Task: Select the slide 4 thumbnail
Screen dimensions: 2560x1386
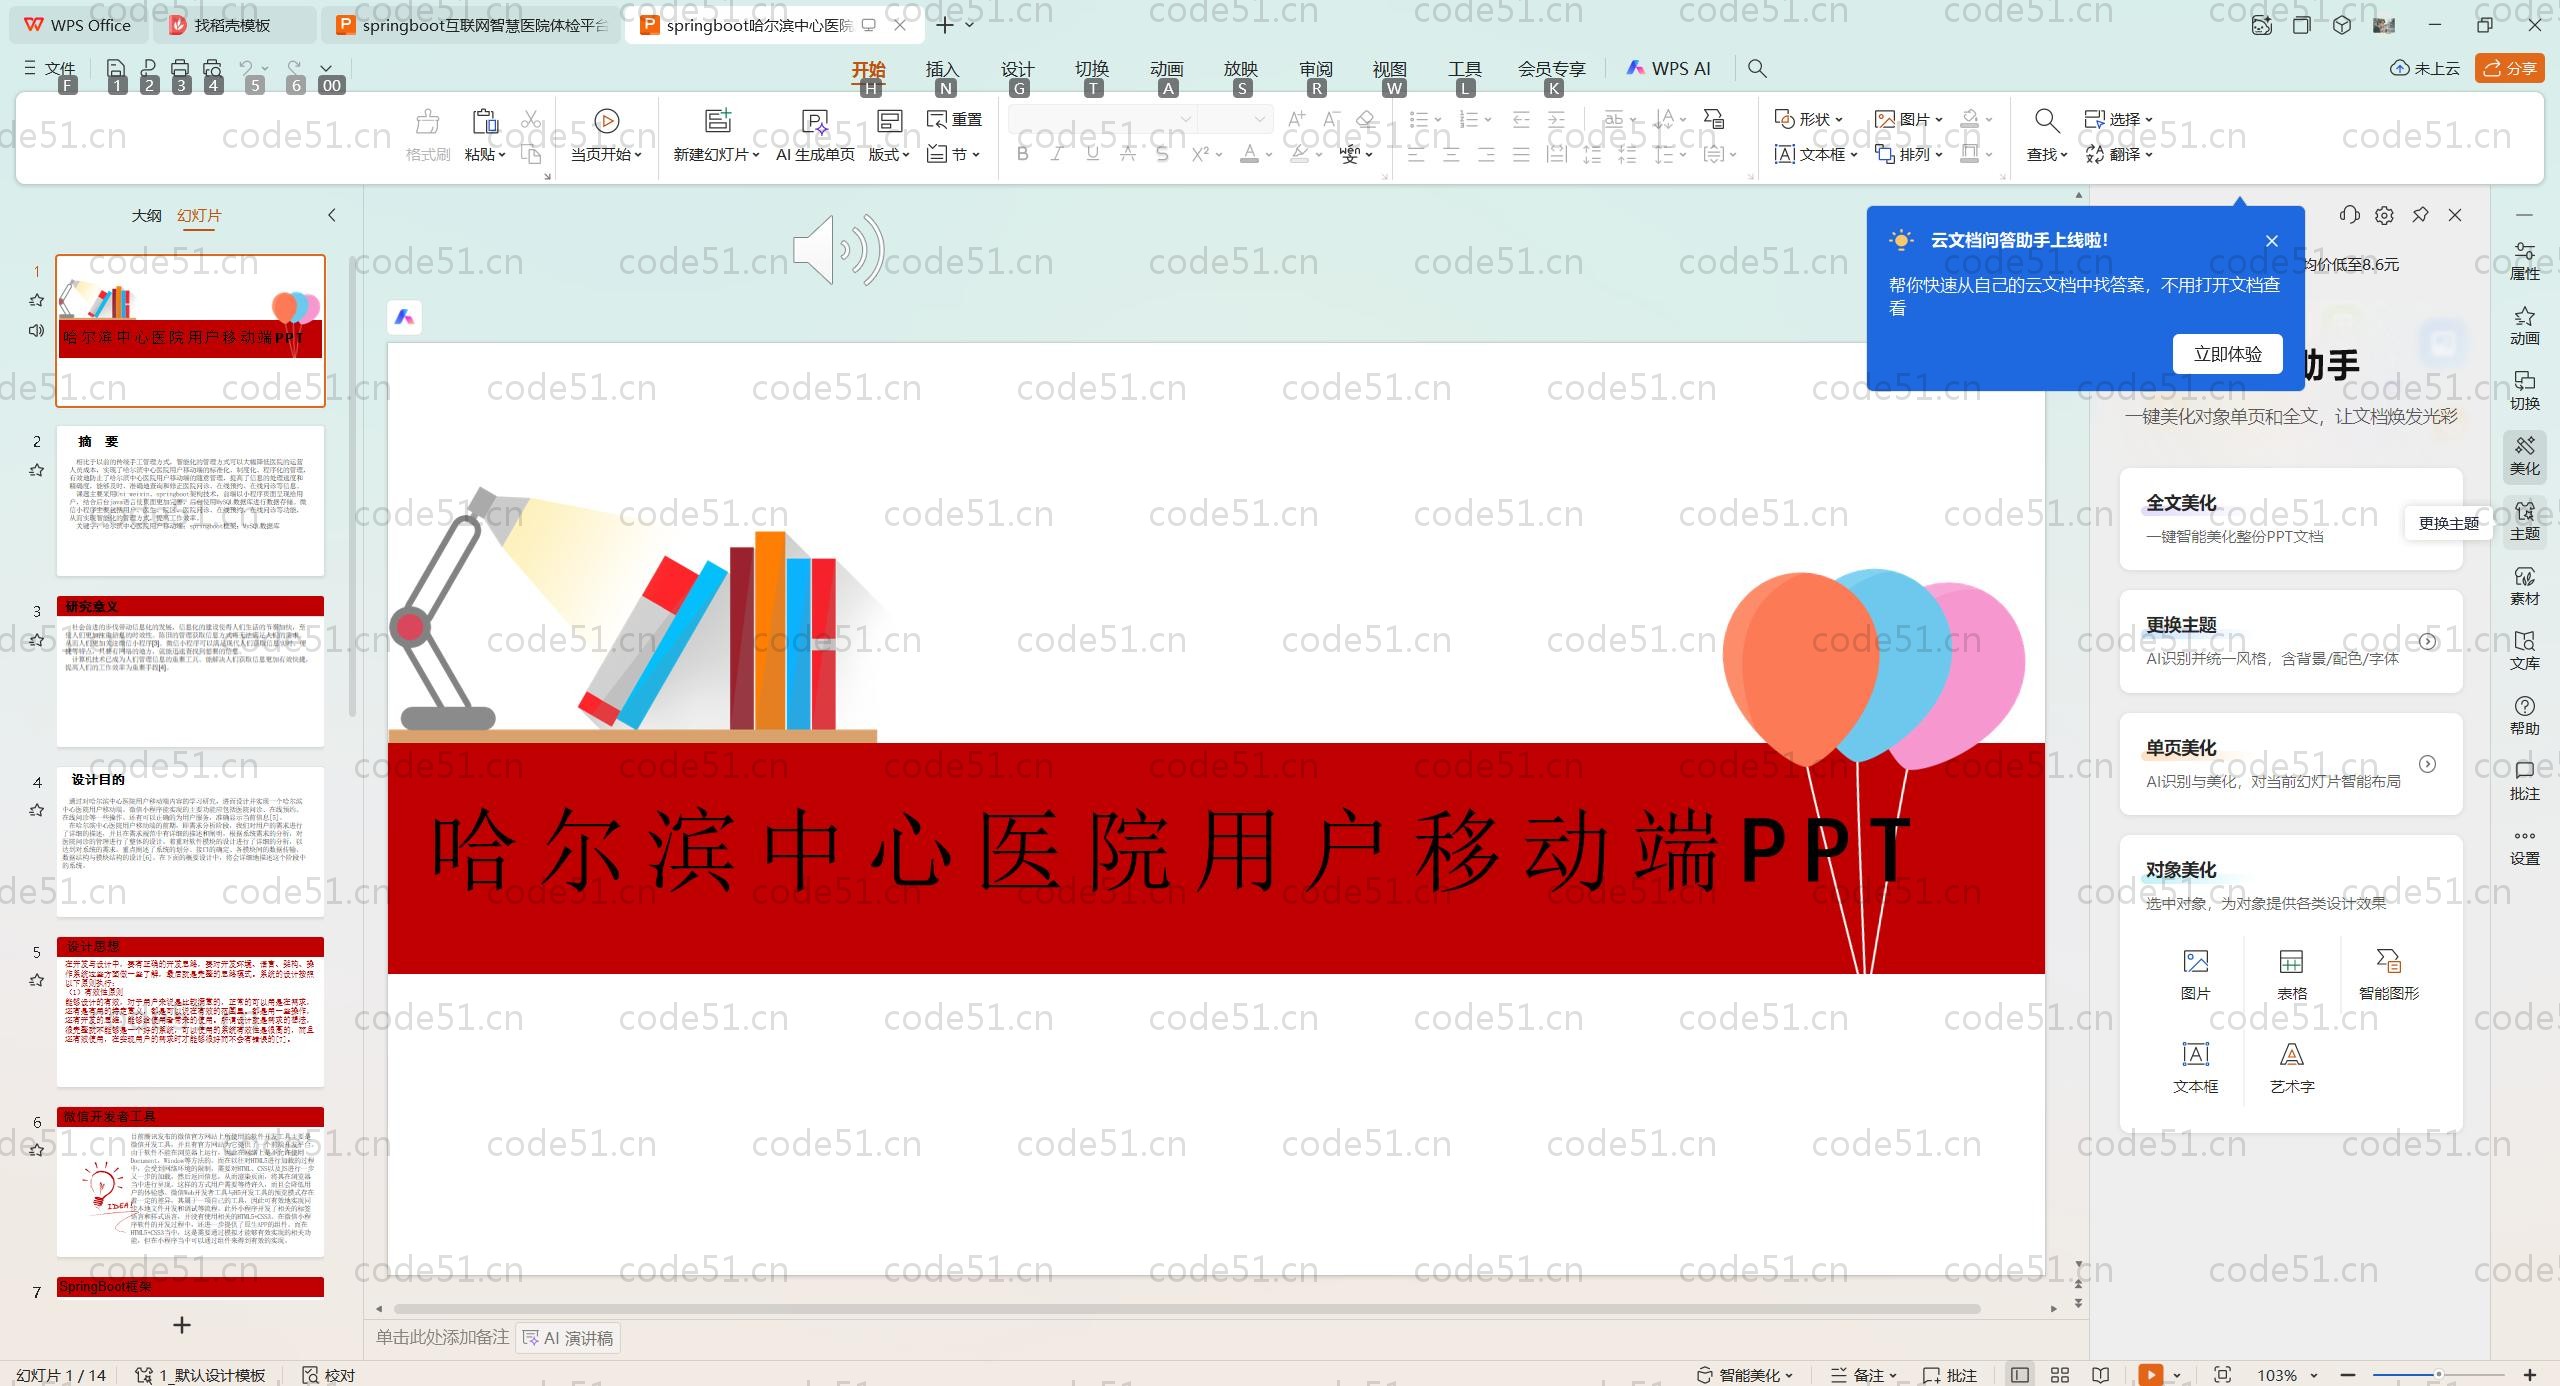Action: 190,841
